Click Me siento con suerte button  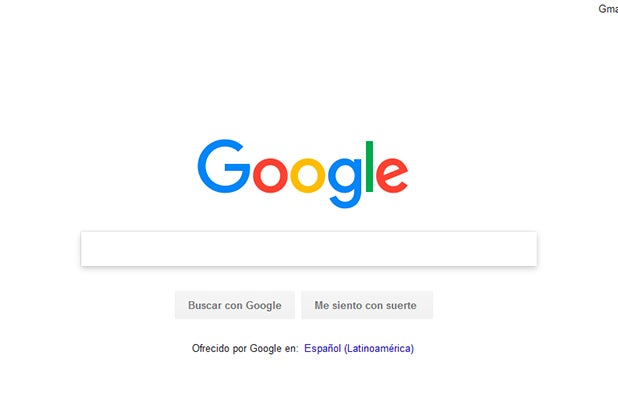[x=367, y=305]
